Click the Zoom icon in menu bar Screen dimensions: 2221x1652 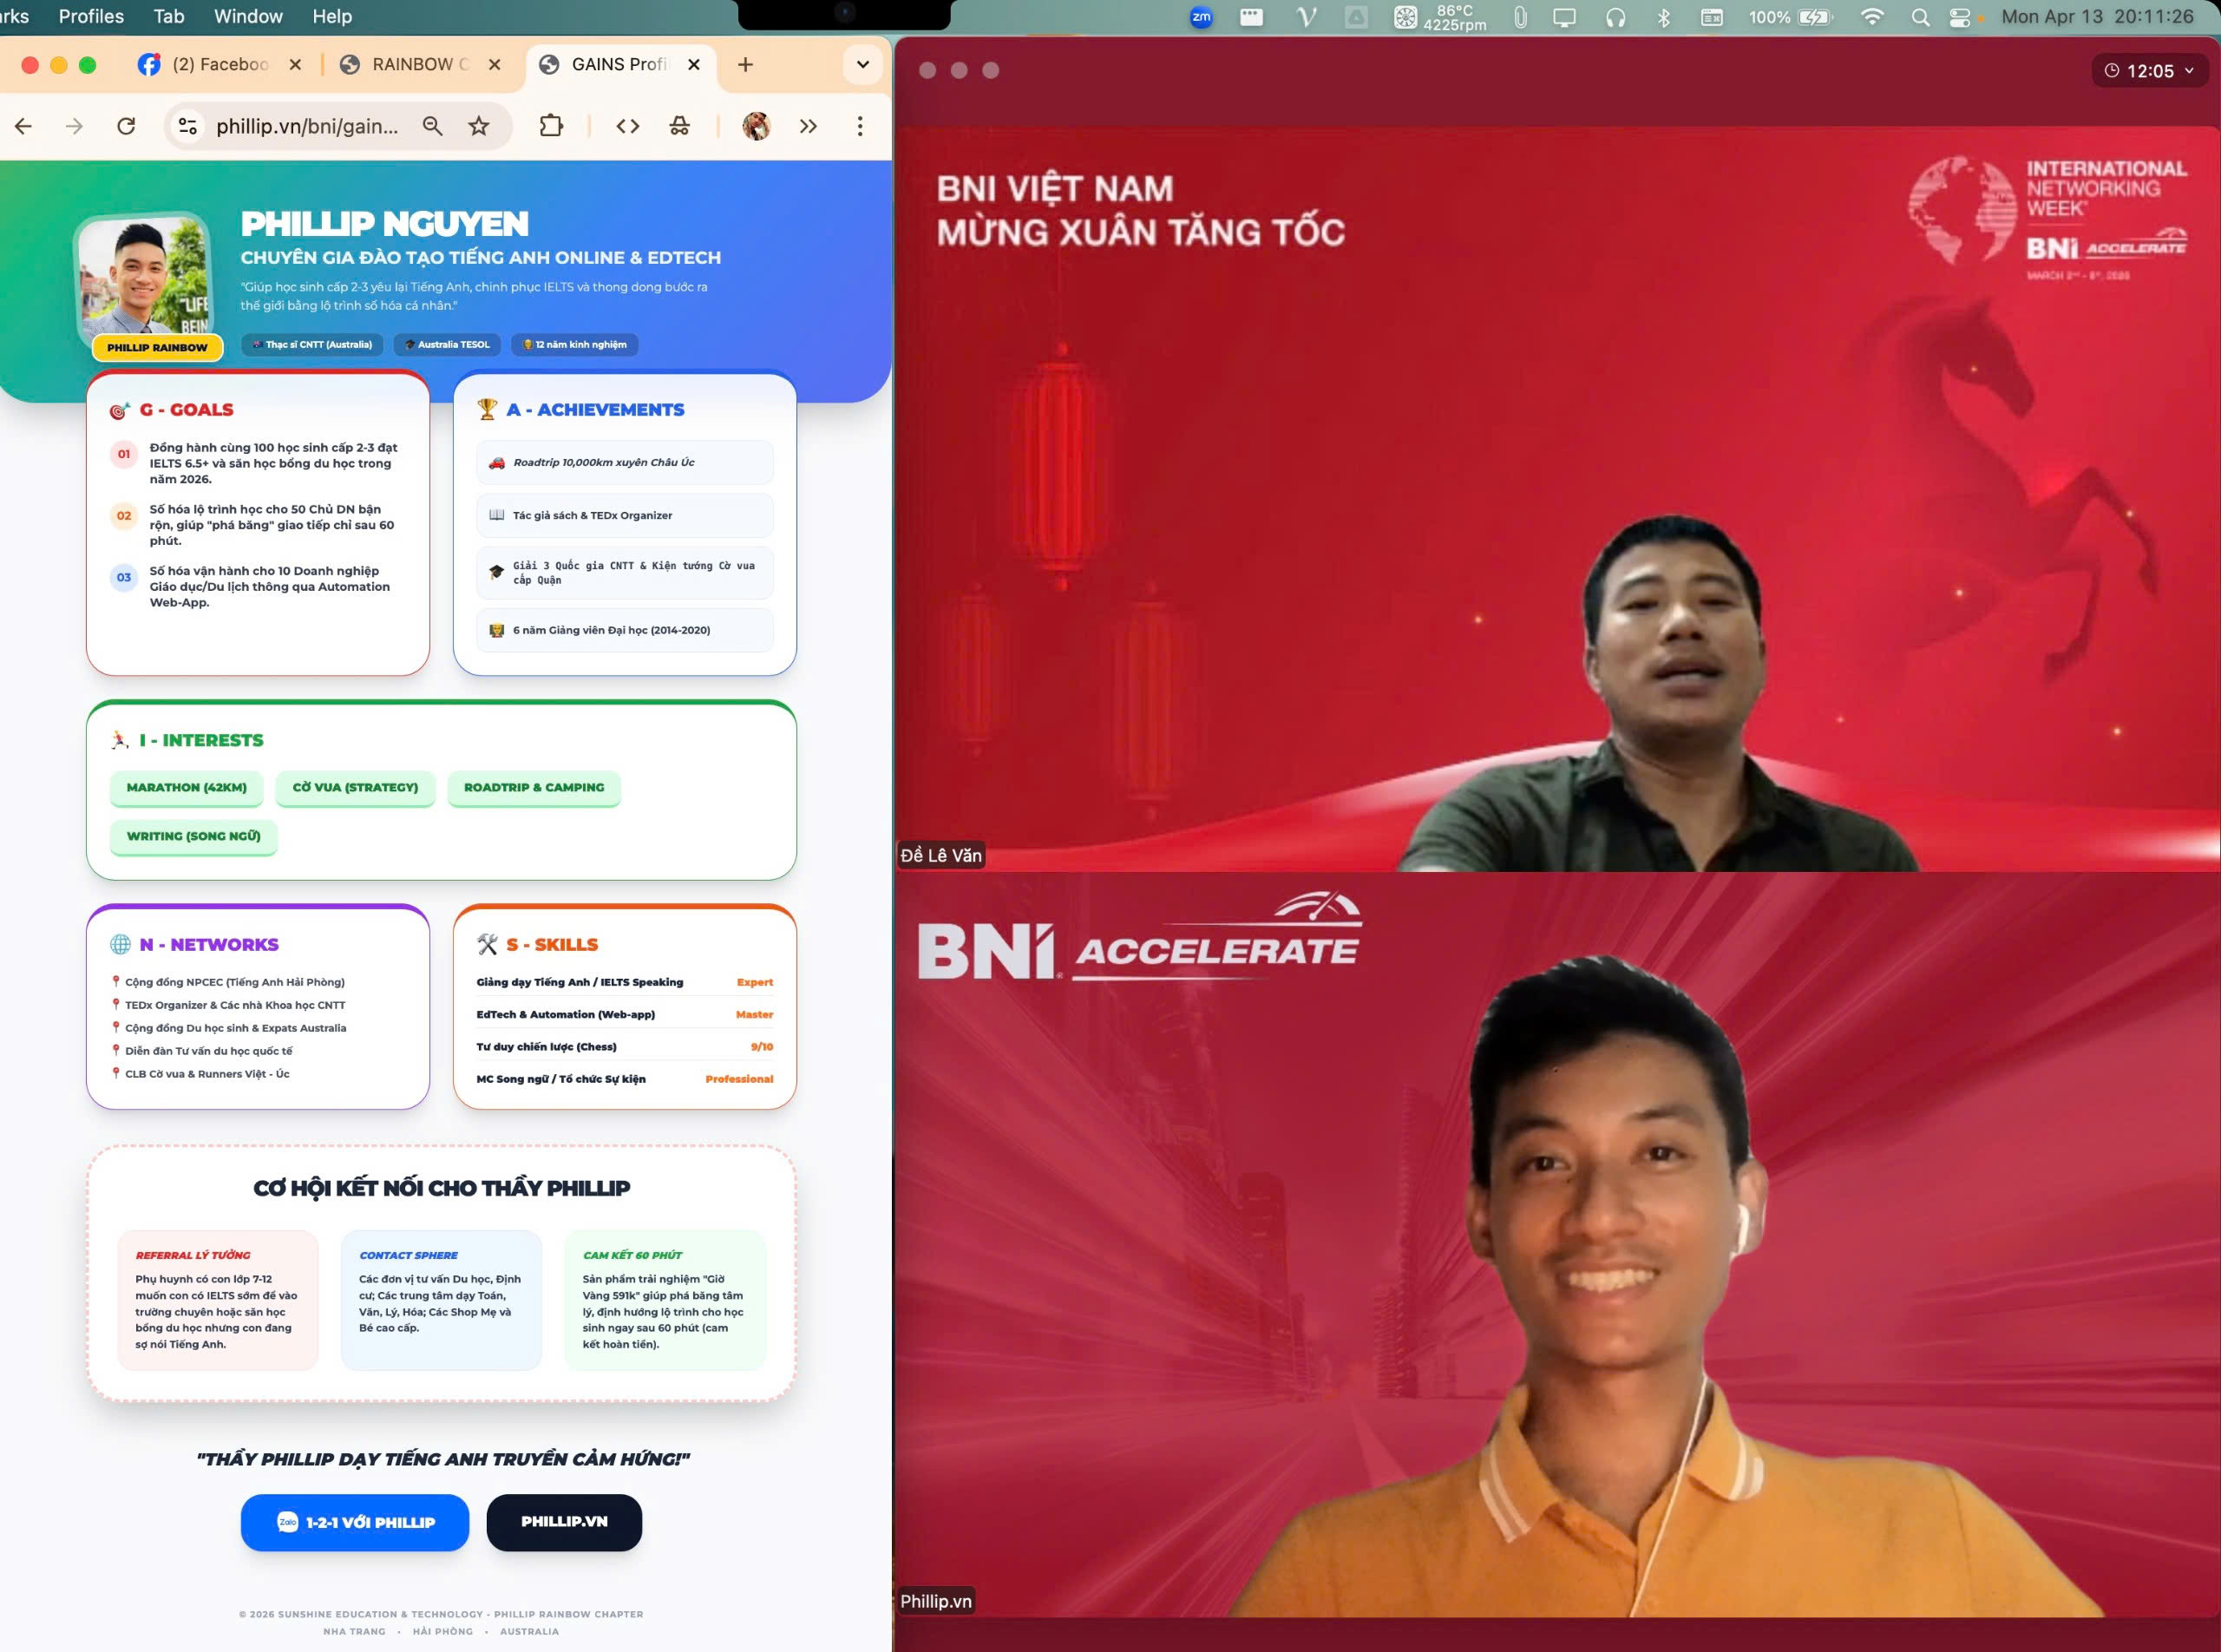coord(1201,17)
